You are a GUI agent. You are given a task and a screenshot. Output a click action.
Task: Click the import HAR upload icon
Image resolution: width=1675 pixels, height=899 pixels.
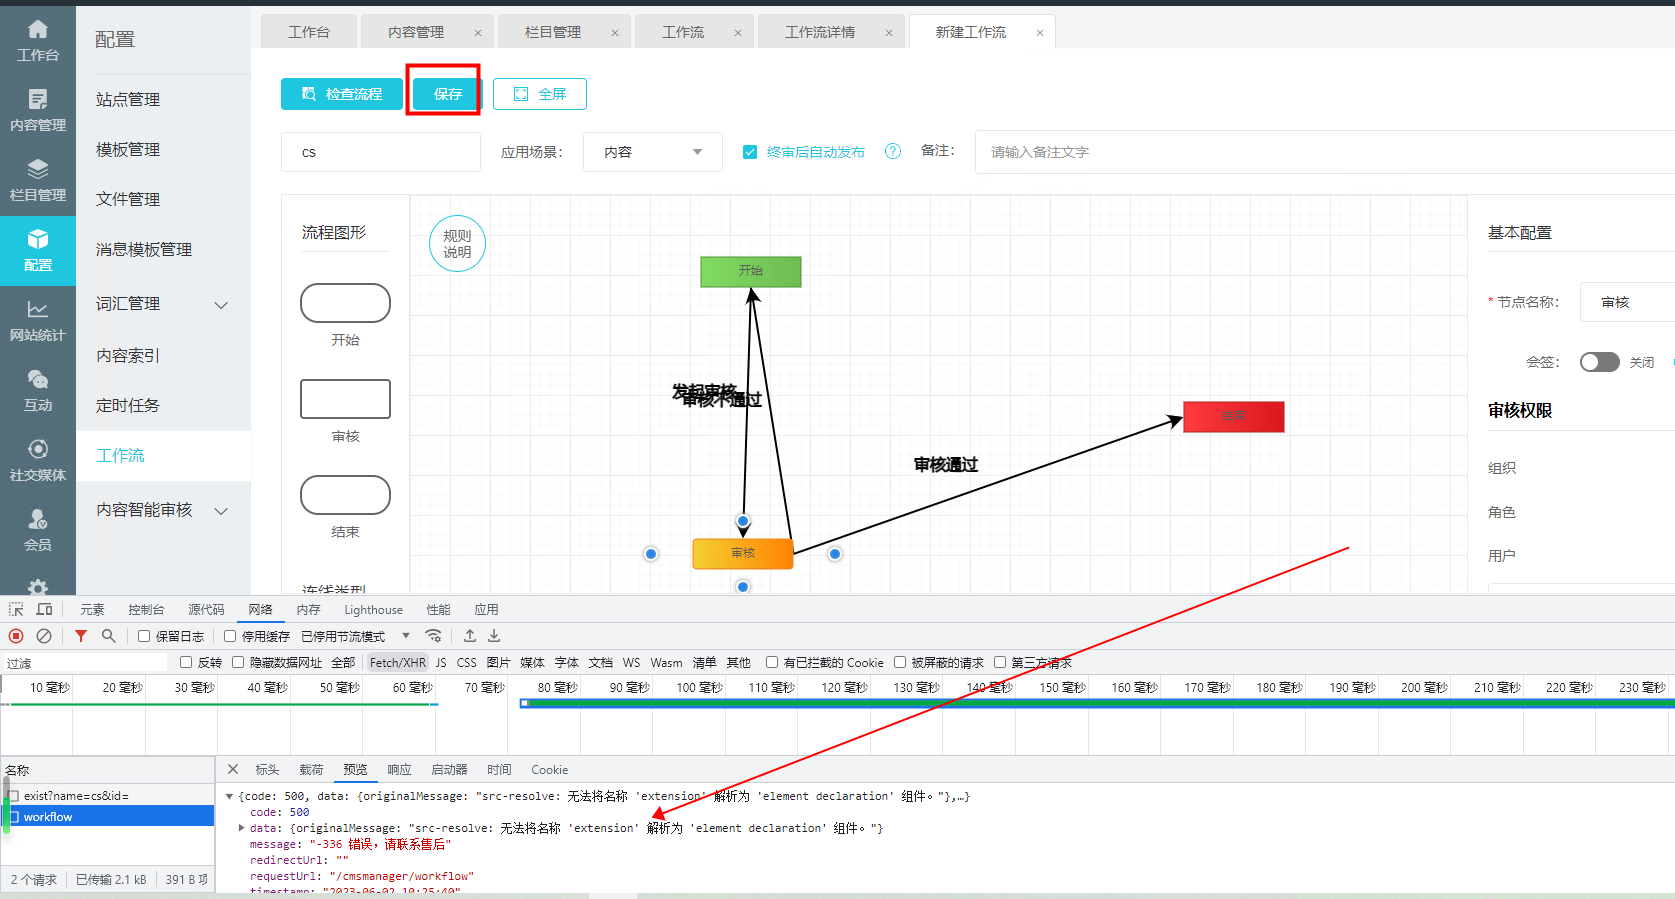(x=470, y=636)
